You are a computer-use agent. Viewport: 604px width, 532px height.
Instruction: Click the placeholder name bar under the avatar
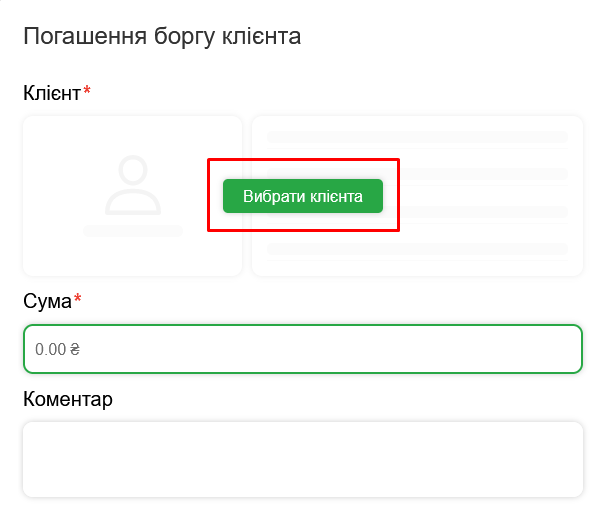click(x=133, y=231)
